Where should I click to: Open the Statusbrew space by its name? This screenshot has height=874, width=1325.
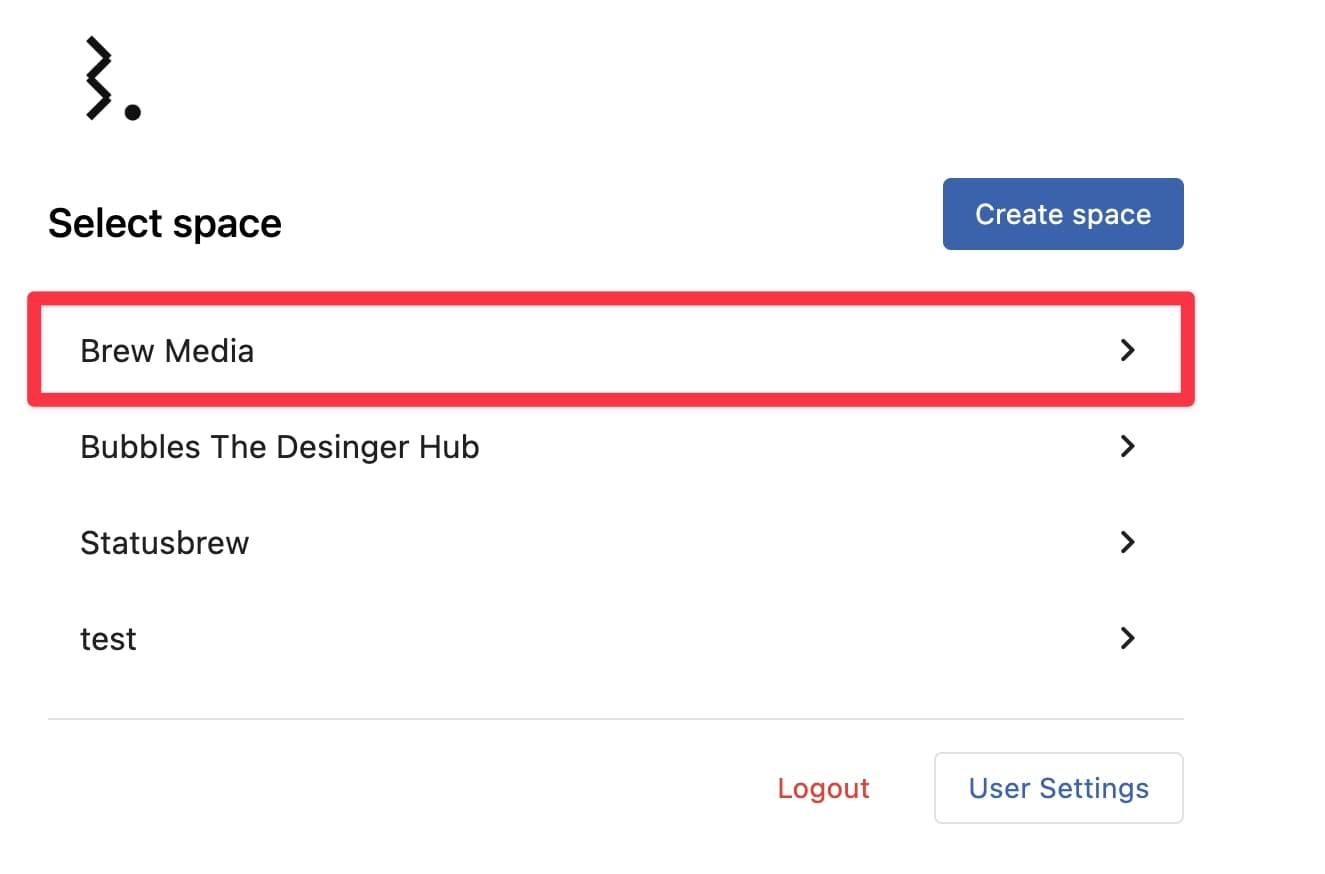pyautogui.click(x=164, y=543)
